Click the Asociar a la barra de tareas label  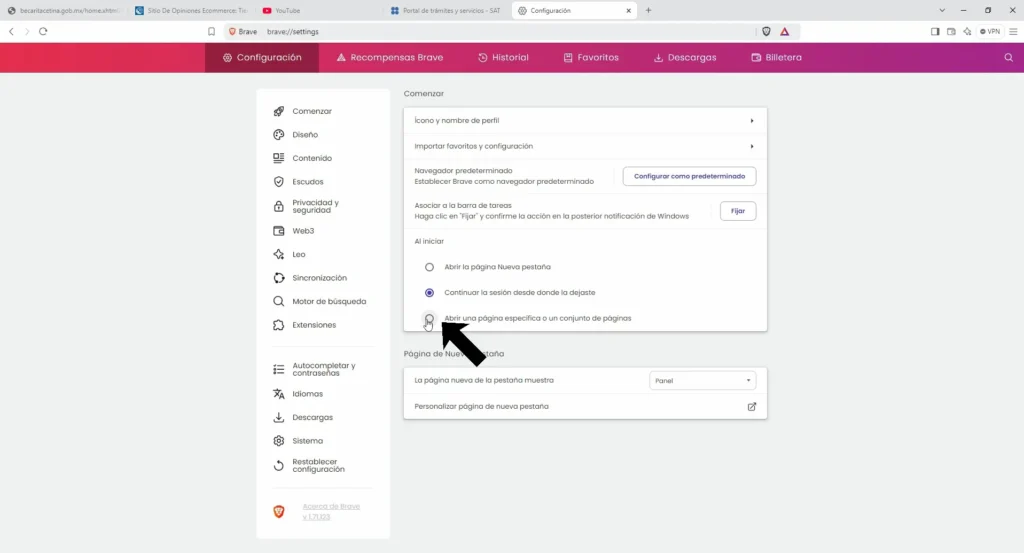463,205
